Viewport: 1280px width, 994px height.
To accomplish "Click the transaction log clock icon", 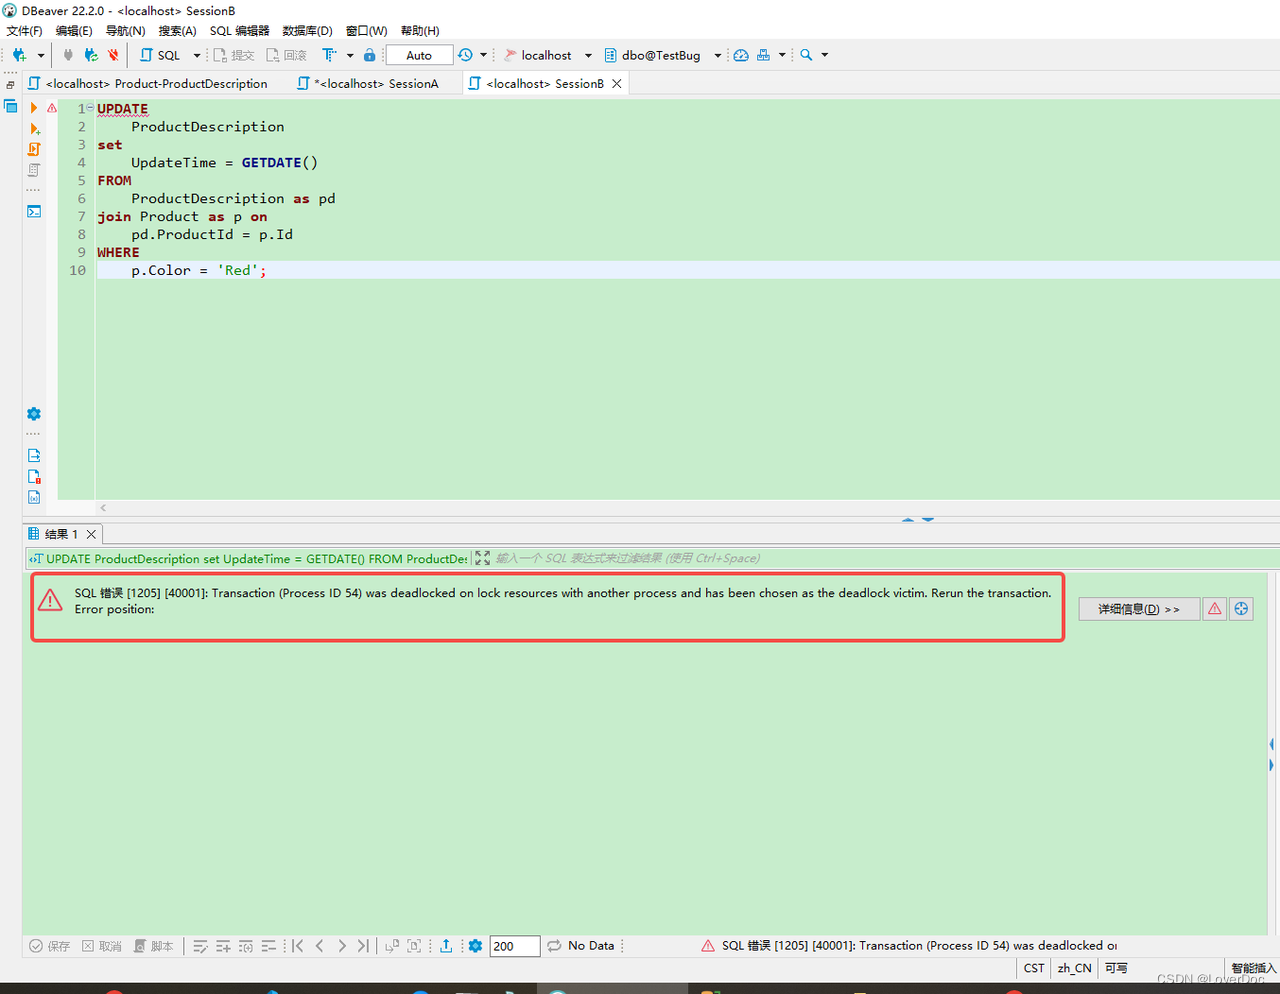I will (x=466, y=55).
